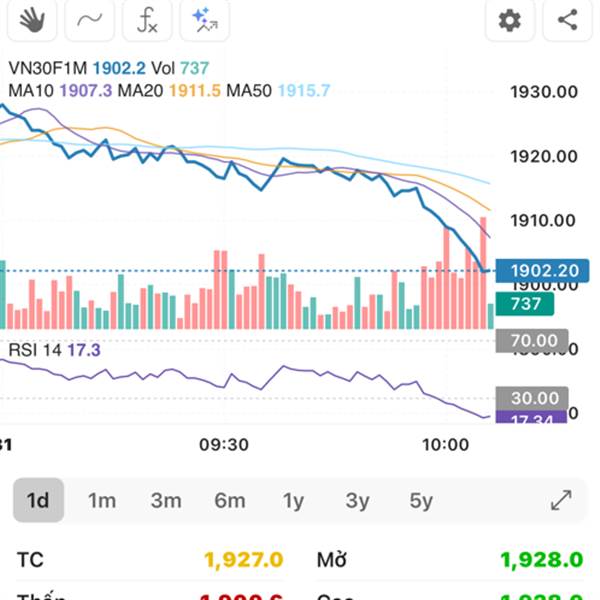Select the 1d timeframe tab
Image resolution: width=600 pixels, height=600 pixels.
tap(38, 500)
